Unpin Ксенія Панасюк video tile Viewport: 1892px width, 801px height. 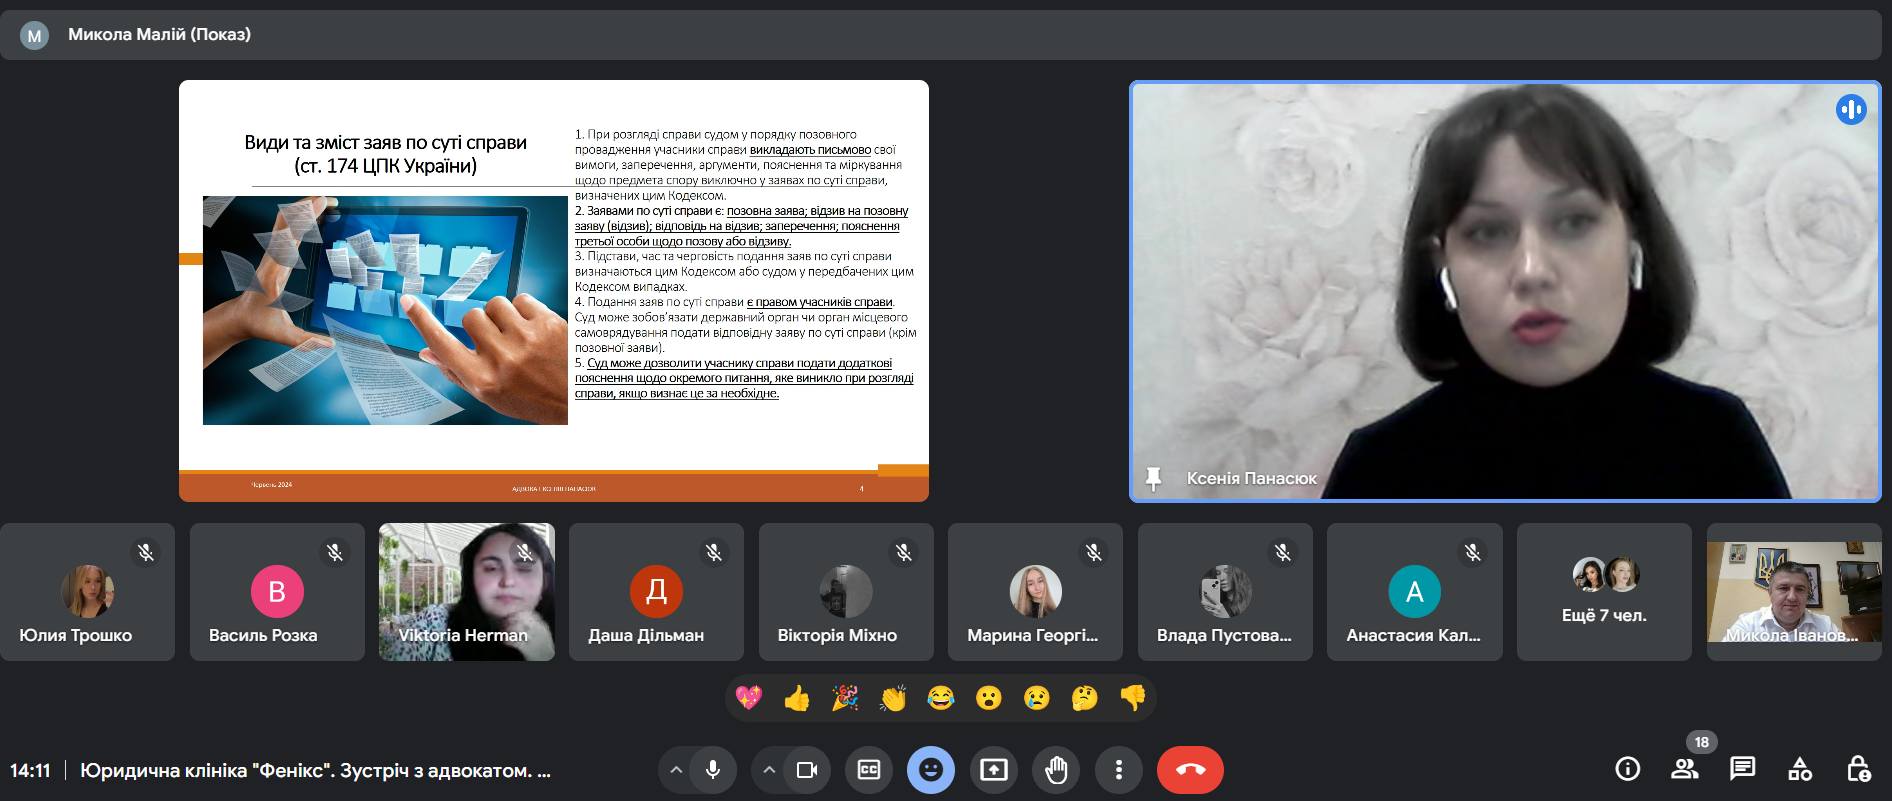(x=1153, y=478)
